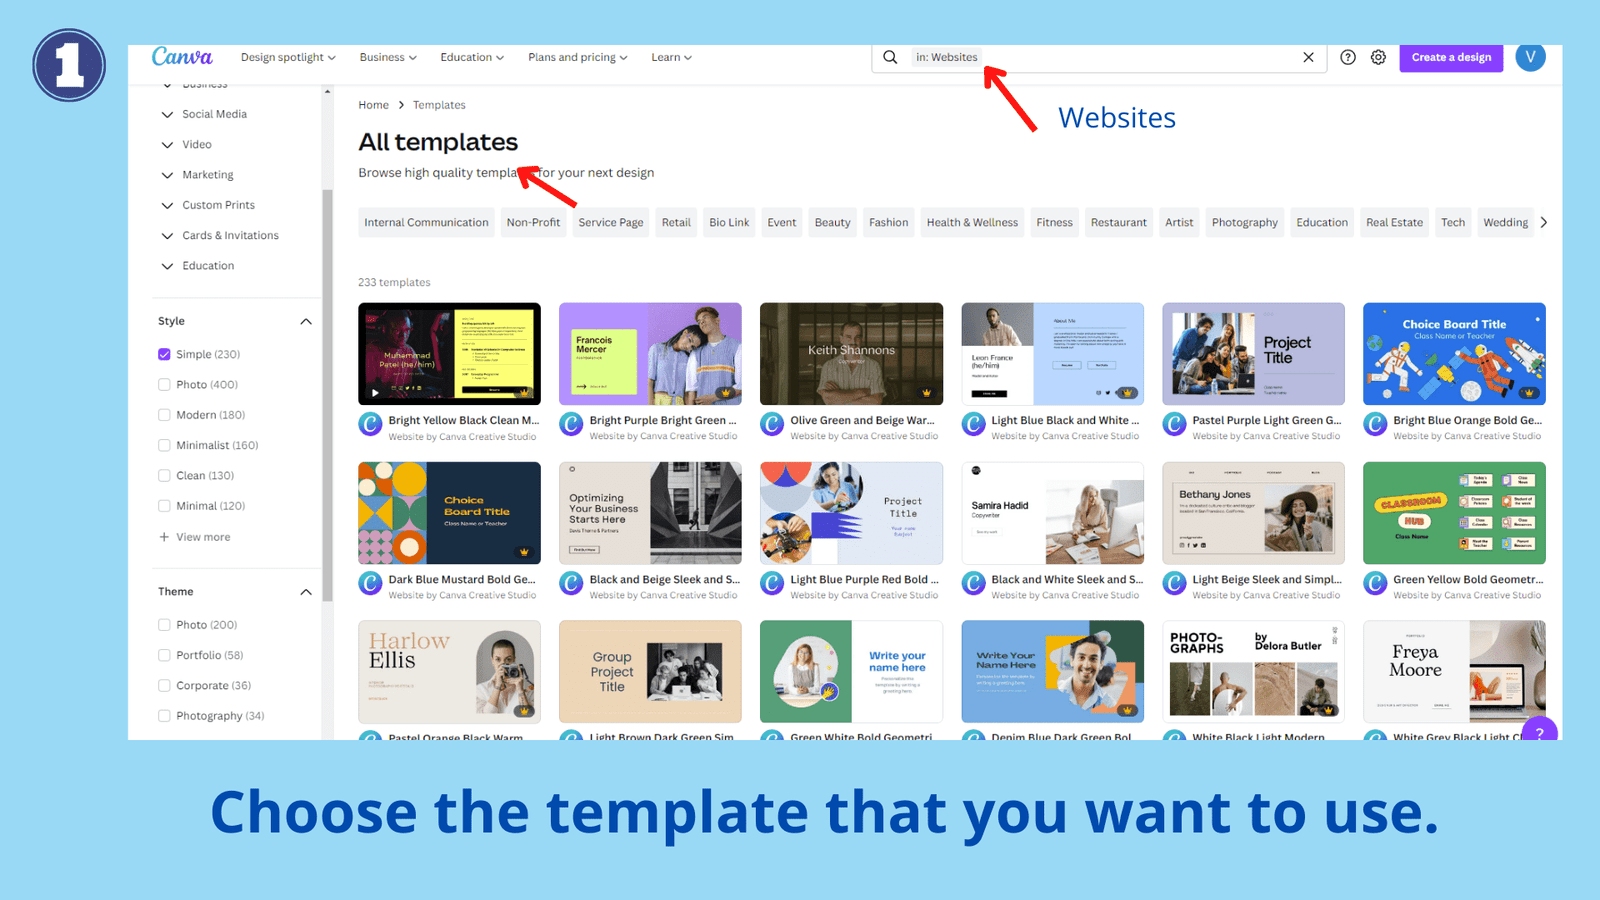
Task: Open Education dropdown in top navigation
Action: coord(472,57)
